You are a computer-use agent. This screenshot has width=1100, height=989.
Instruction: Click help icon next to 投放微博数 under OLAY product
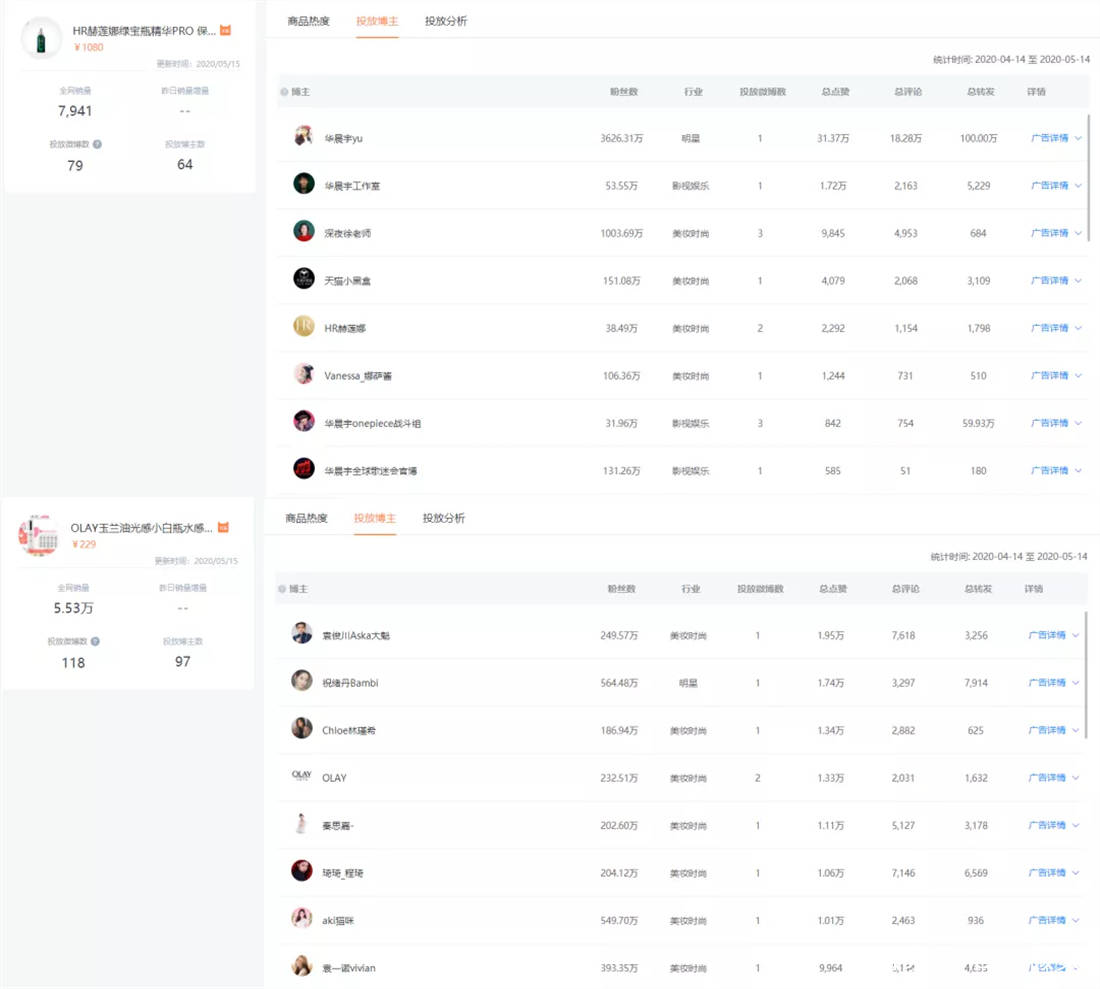click(x=95, y=641)
